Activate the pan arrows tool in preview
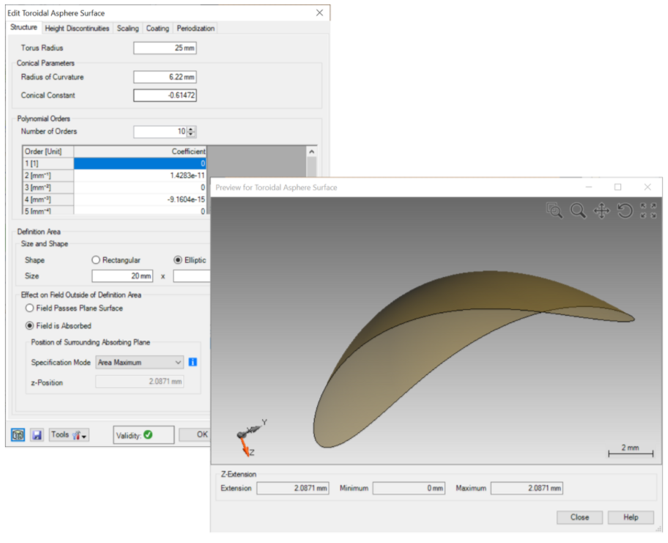This screenshot has height=543, width=668. coord(602,211)
